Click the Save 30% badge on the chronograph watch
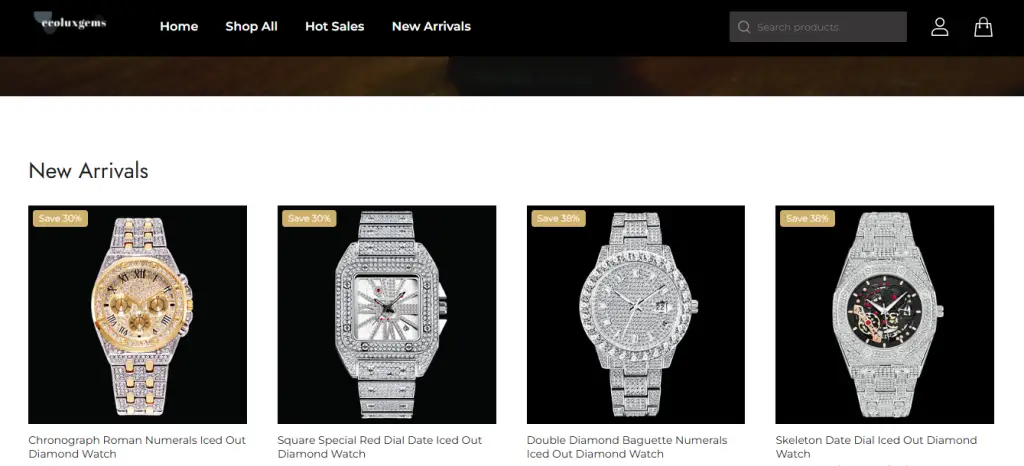 (x=60, y=219)
